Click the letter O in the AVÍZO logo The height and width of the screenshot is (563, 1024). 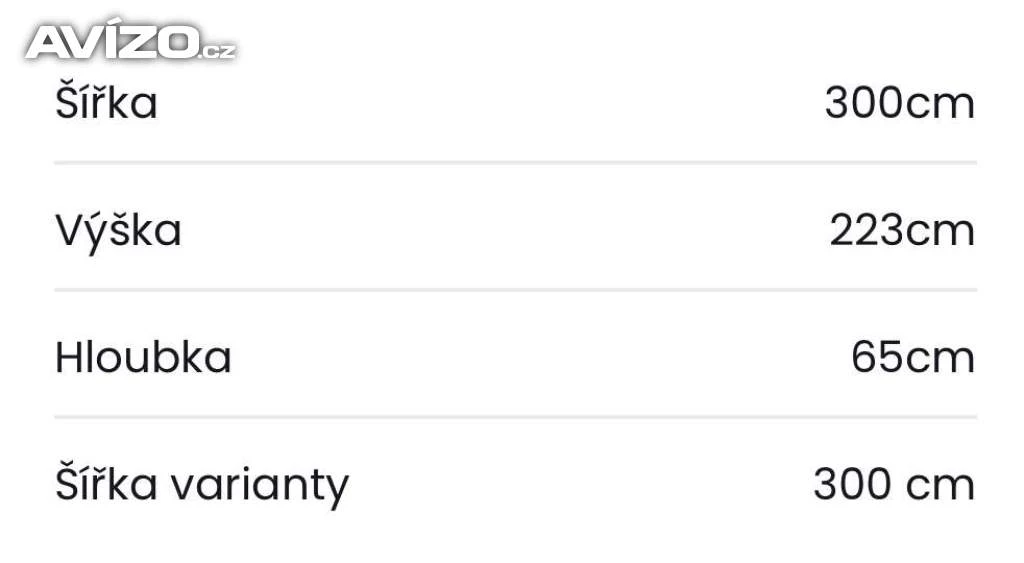[x=177, y=43]
